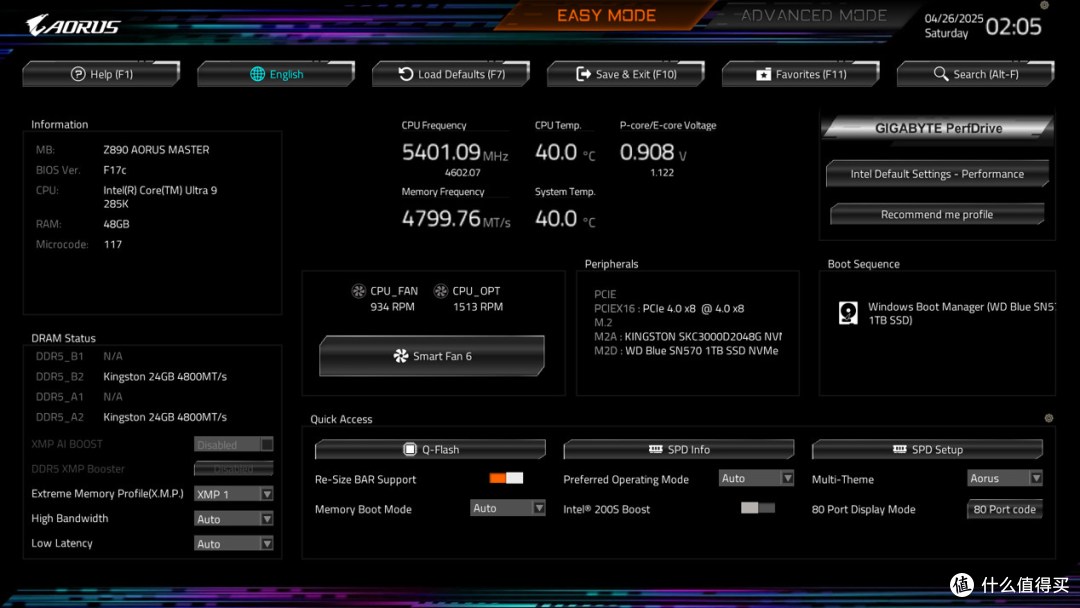Click the magnifier icon in Search
Viewport: 1080px width, 608px height.
click(x=941, y=73)
